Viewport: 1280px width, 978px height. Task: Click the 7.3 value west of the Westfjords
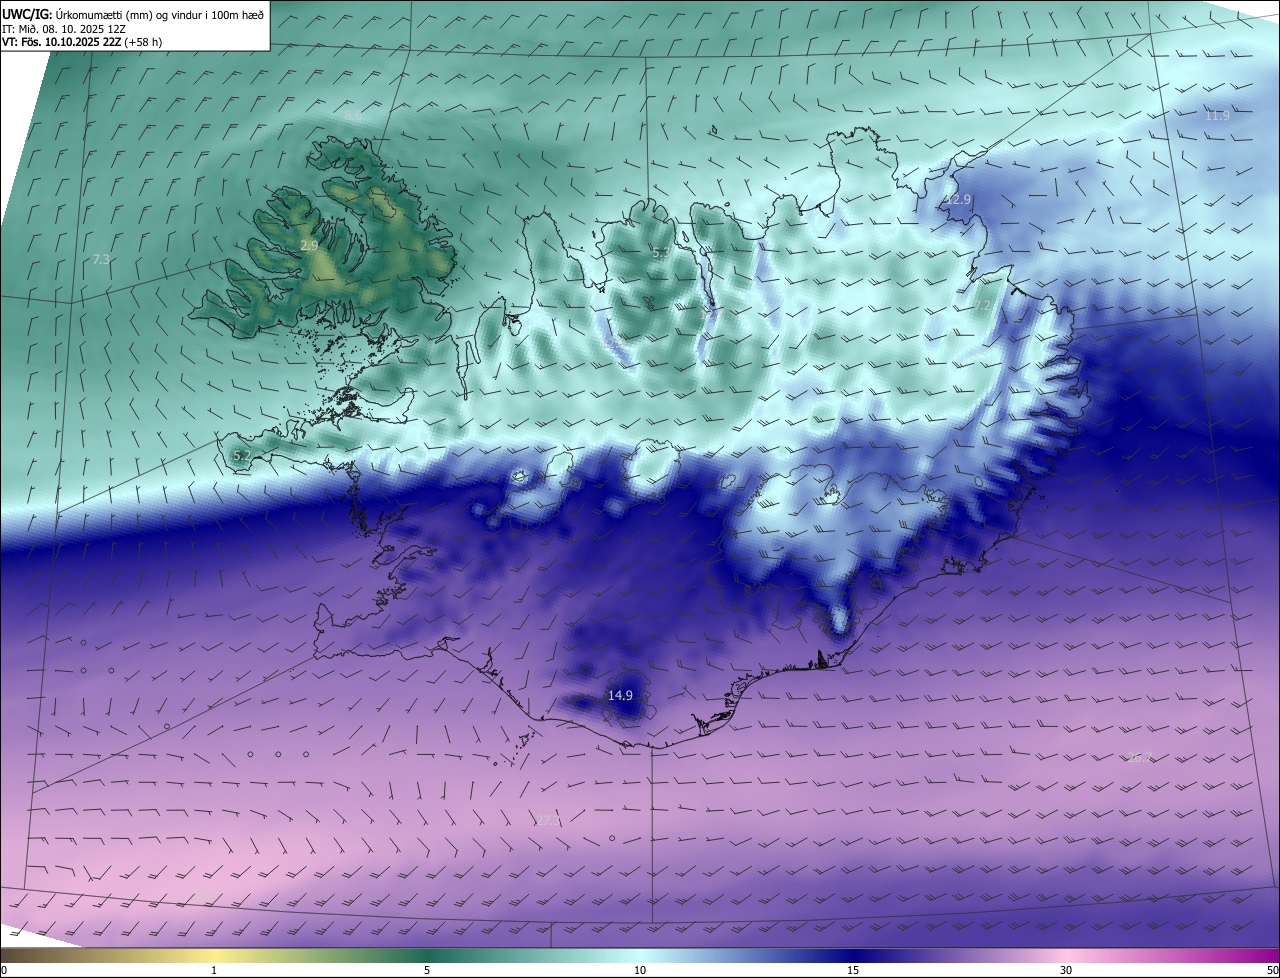tap(101, 260)
